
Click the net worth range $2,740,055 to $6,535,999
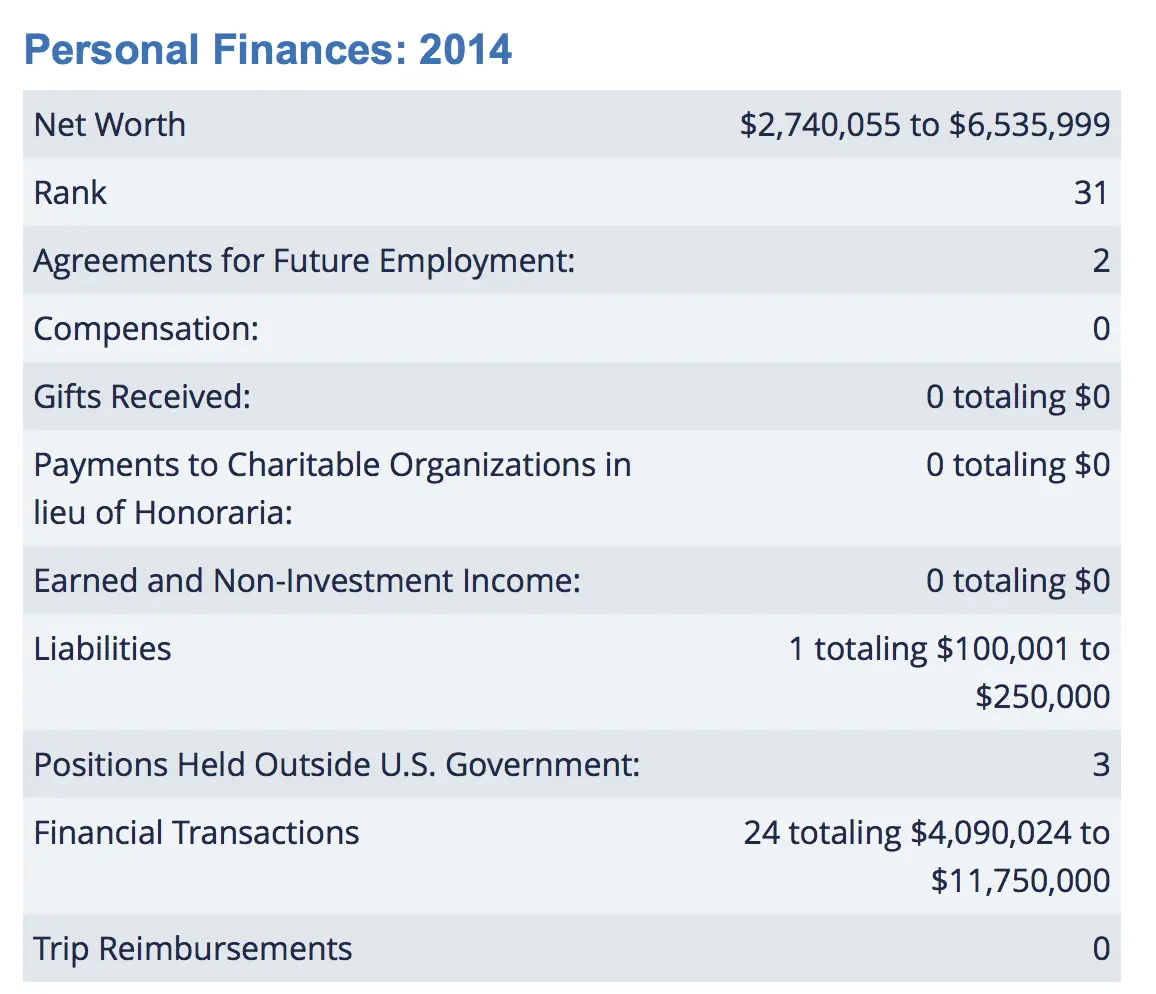tap(924, 125)
